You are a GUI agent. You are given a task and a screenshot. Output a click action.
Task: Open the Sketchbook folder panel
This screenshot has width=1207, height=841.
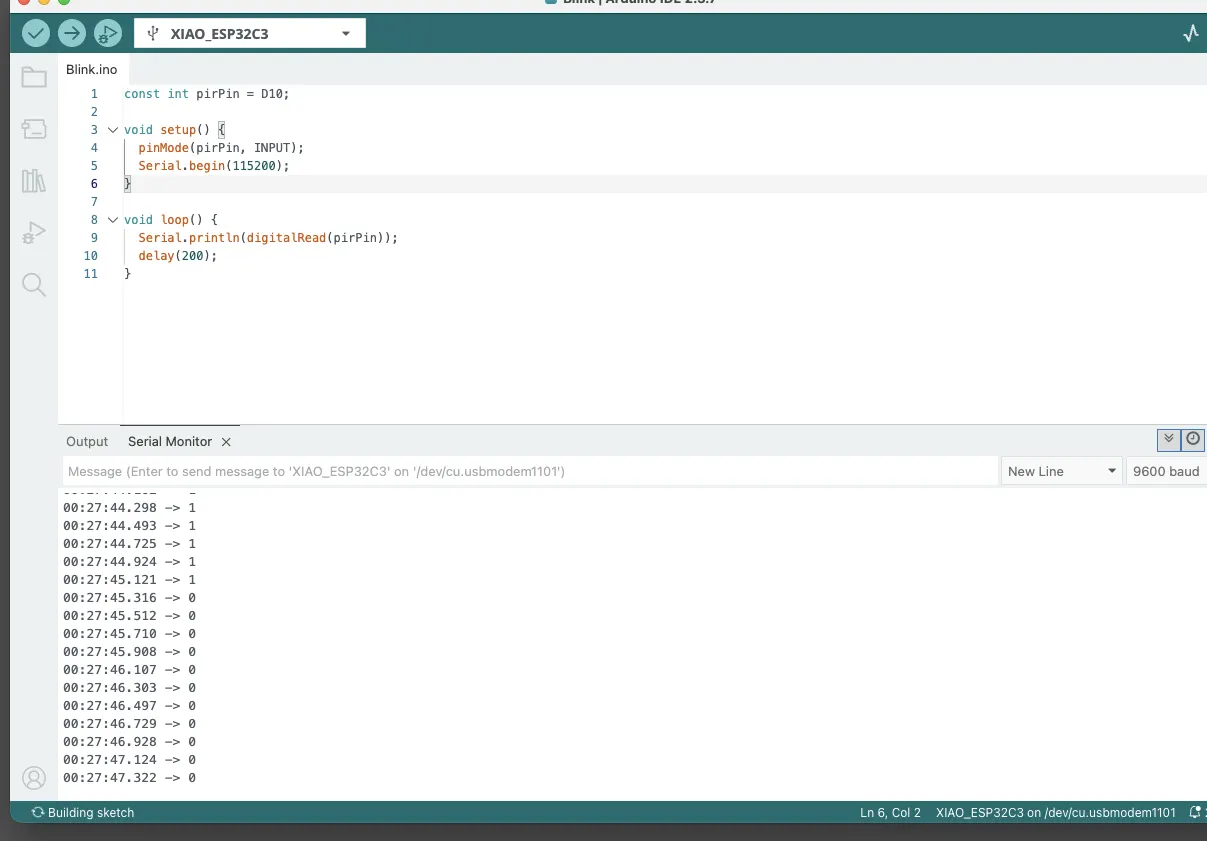click(34, 76)
